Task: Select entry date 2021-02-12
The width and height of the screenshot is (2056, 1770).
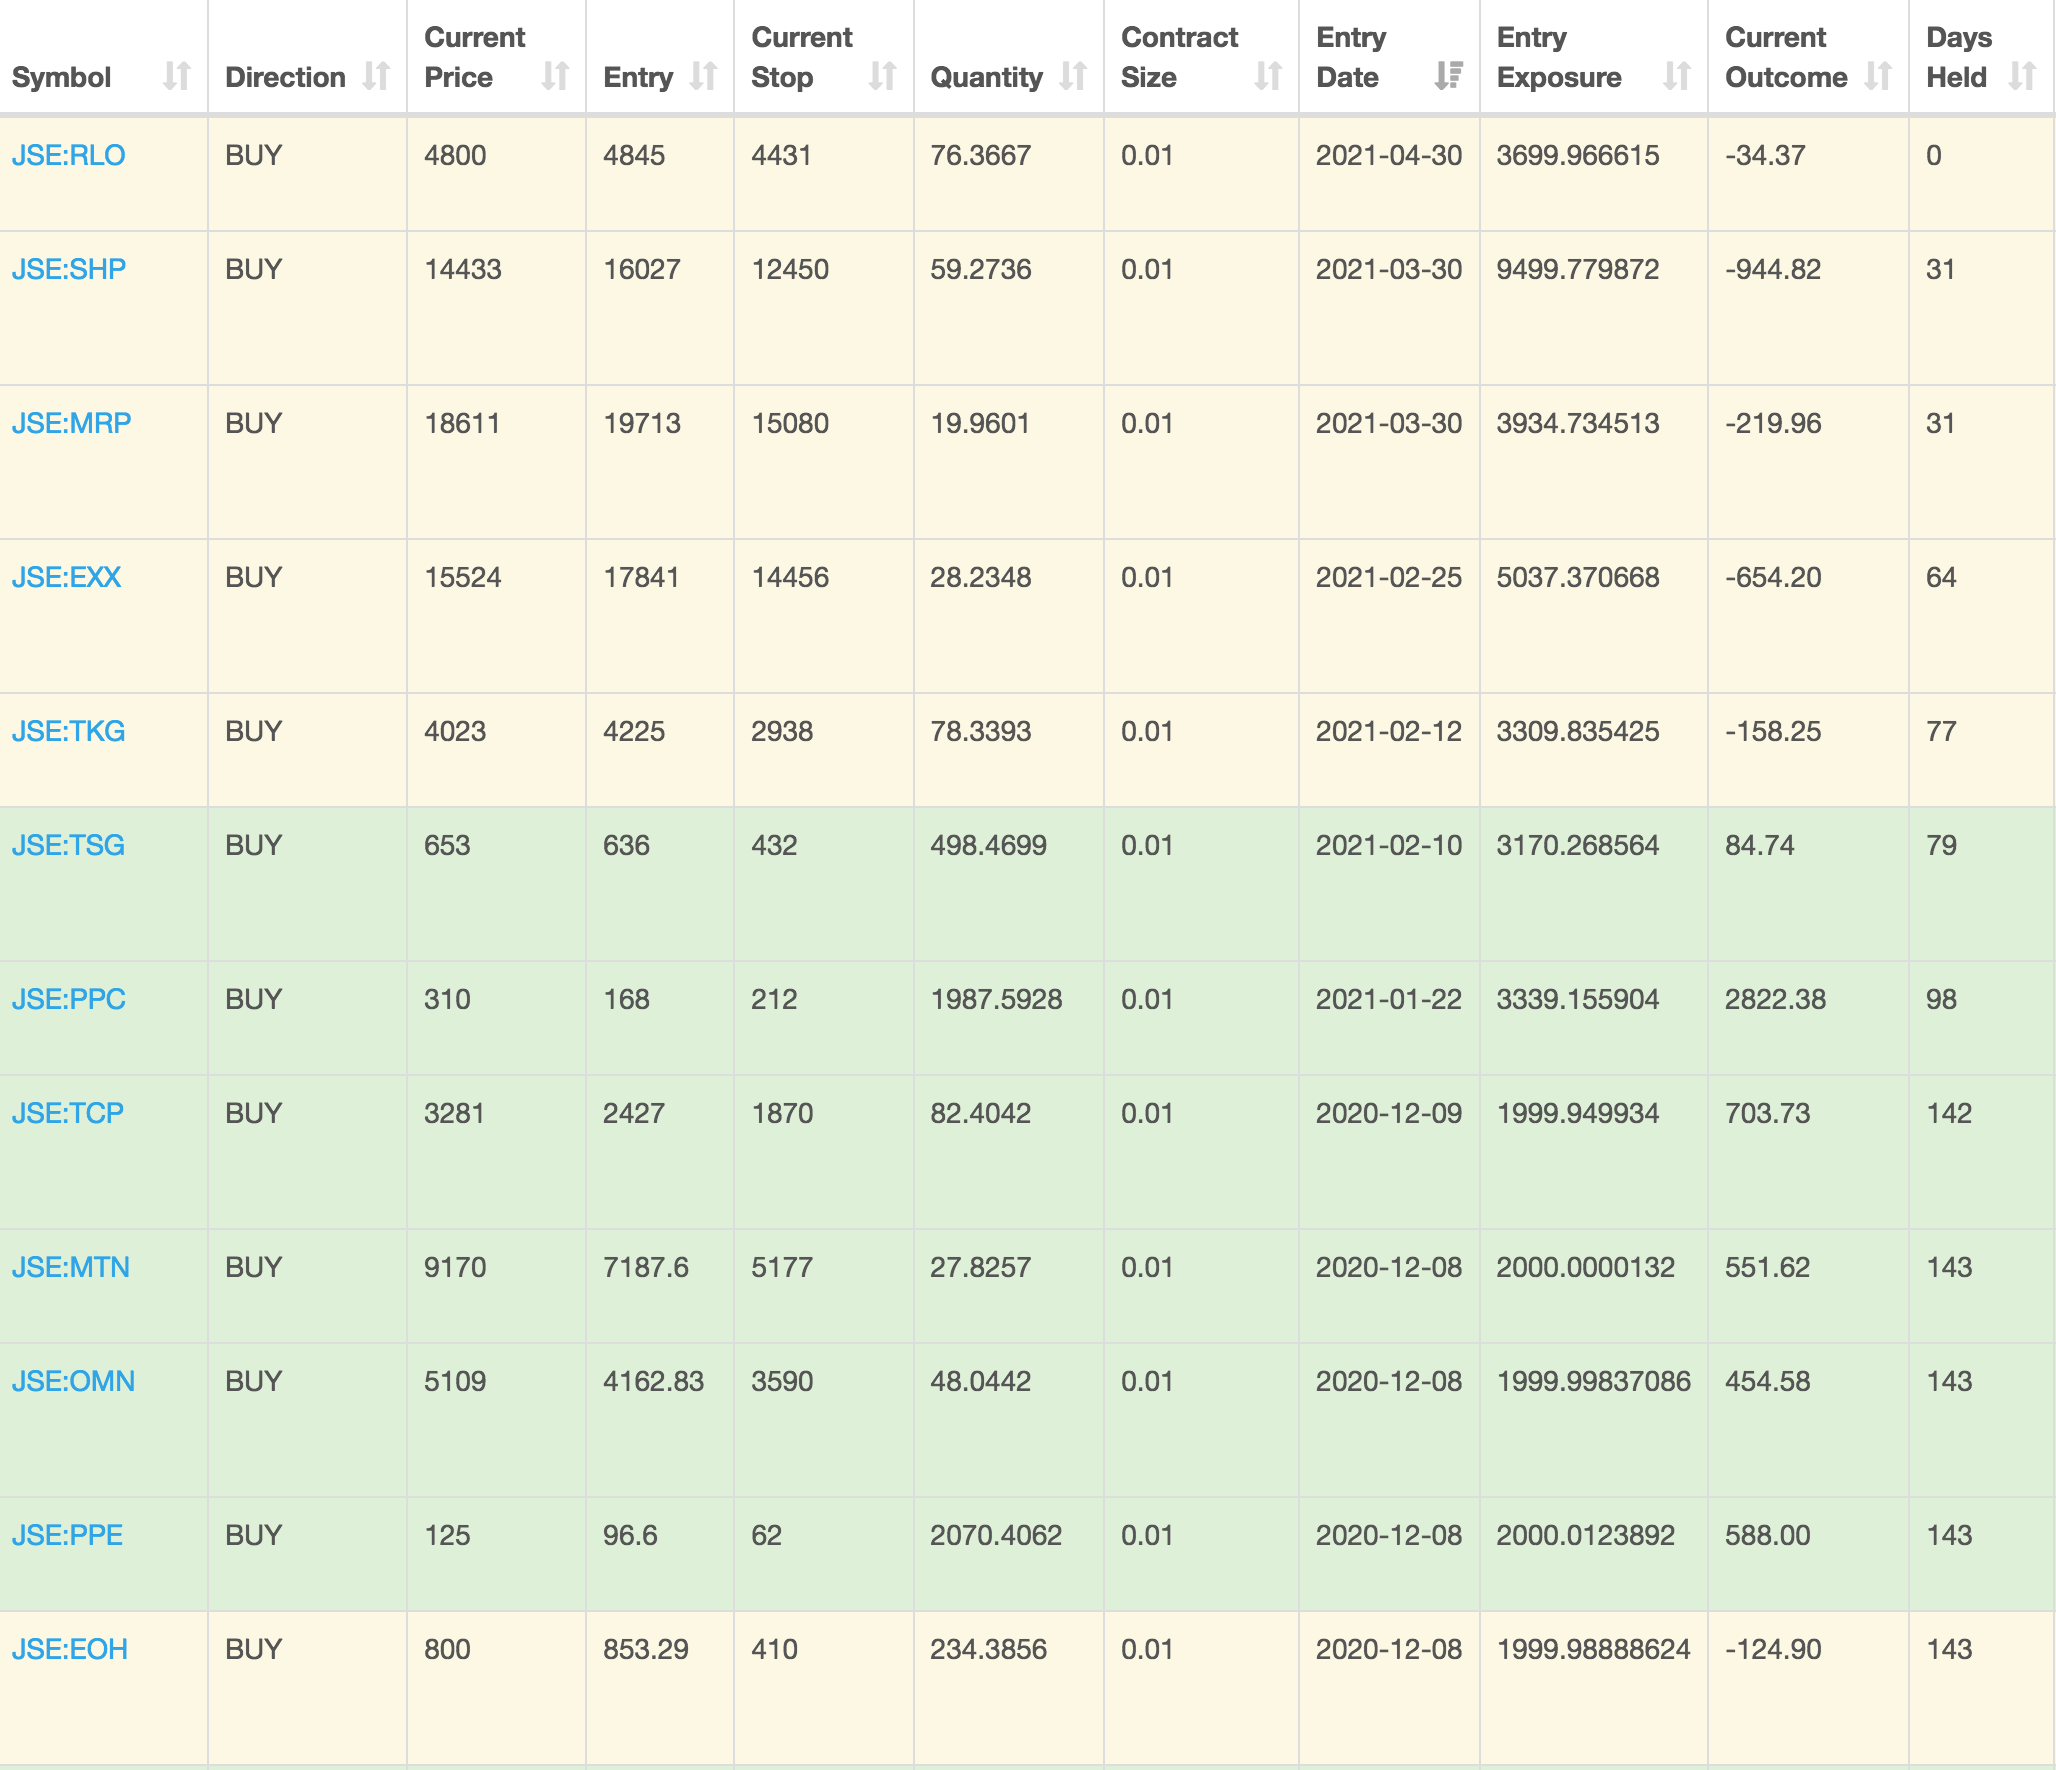Action: pyautogui.click(x=1389, y=731)
